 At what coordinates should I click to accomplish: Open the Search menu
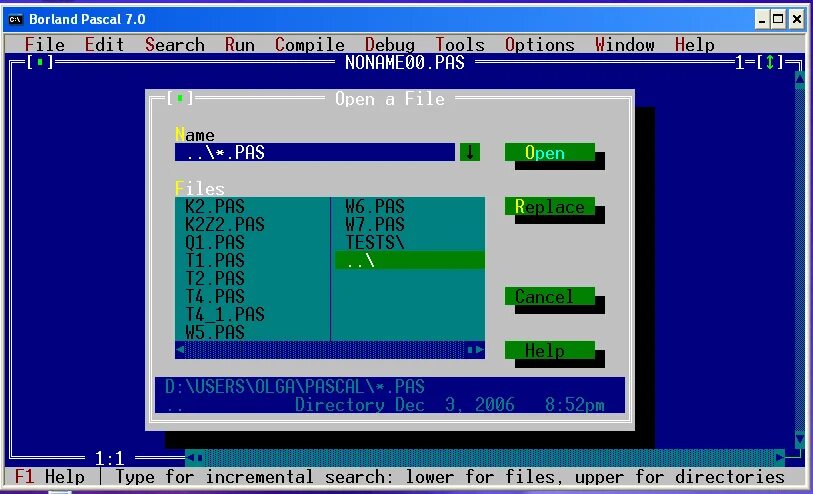click(175, 45)
